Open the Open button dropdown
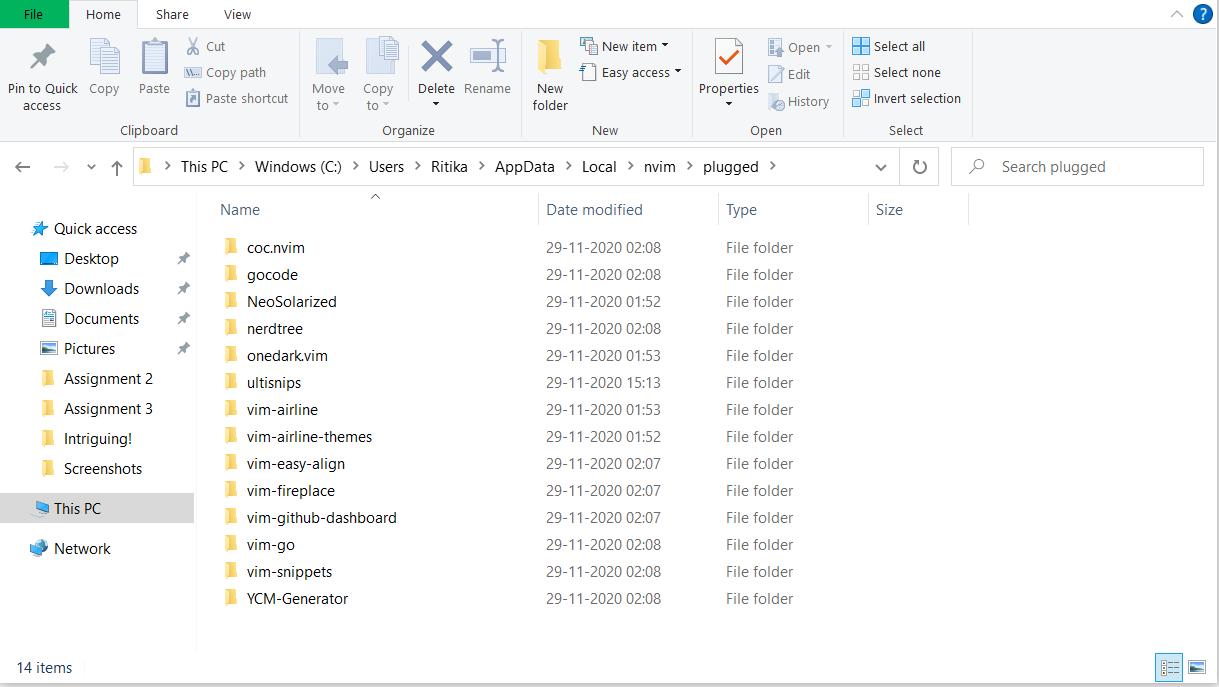The height and width of the screenshot is (687, 1219). 829,47
